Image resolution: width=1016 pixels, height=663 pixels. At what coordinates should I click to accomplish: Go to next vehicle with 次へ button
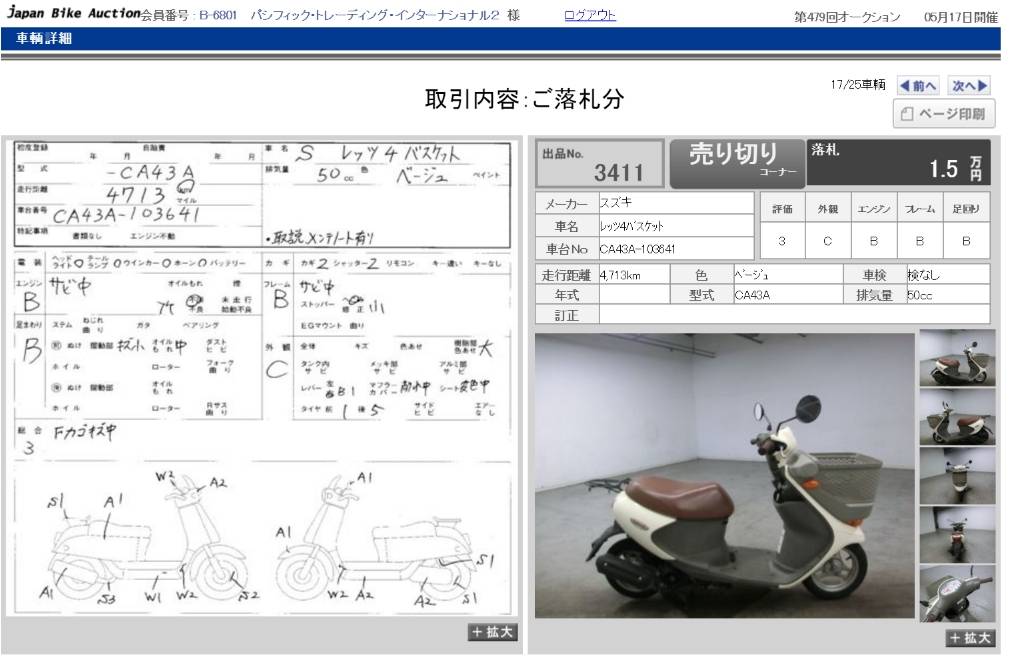969,86
